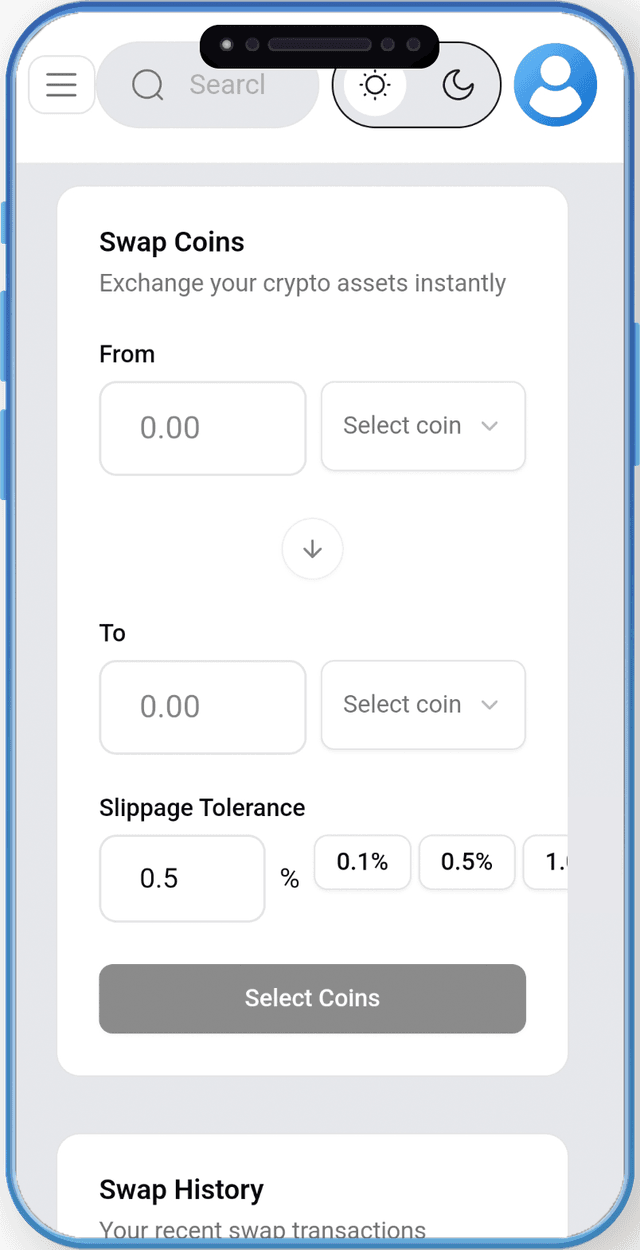Open the user profile avatar
The height and width of the screenshot is (1250, 640).
click(555, 85)
